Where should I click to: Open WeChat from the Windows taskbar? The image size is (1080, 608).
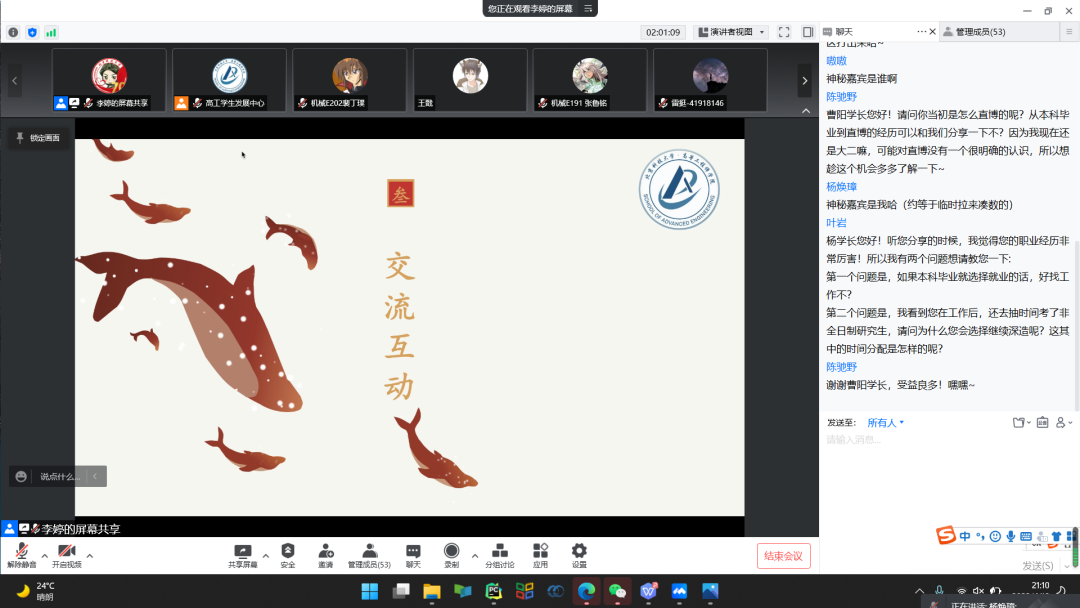tap(618, 591)
